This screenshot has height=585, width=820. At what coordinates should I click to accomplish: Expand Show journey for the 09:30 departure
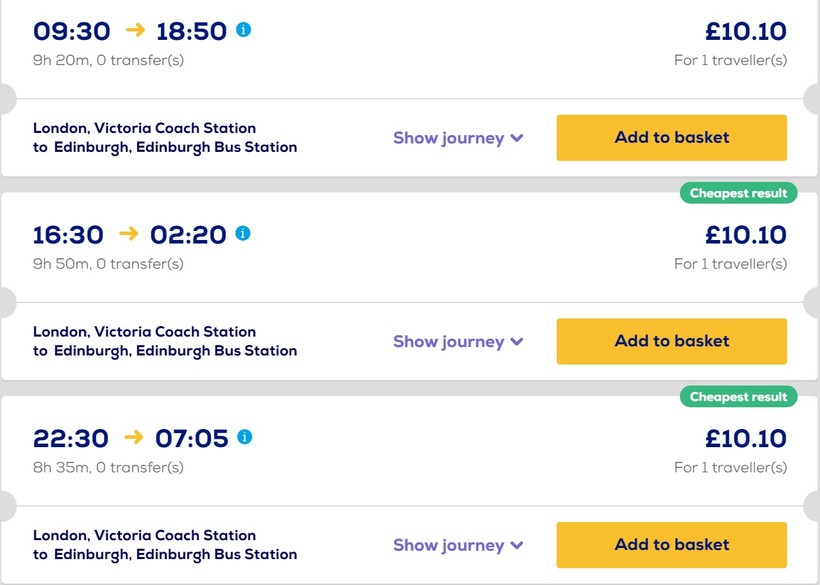458,138
